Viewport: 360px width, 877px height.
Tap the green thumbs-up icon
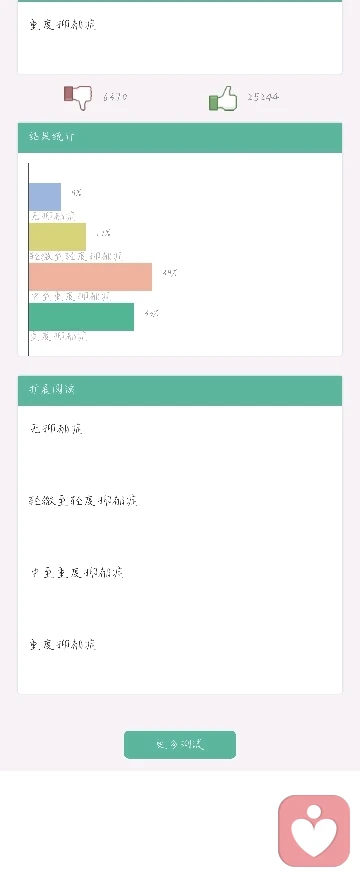tap(223, 98)
